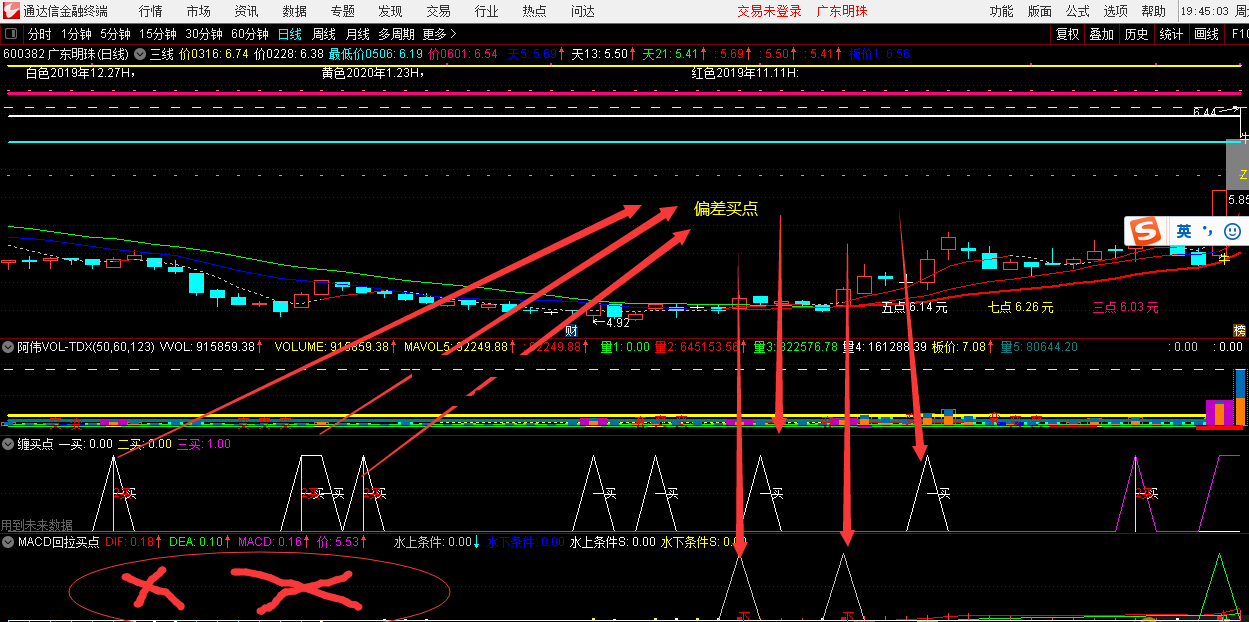The width and height of the screenshot is (1249, 622).
Task: Switch Sogou input language with 英 icon
Action: click(x=1184, y=231)
